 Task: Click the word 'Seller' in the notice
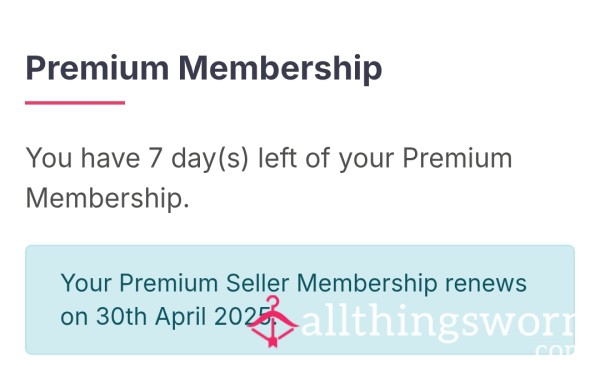[x=258, y=283]
